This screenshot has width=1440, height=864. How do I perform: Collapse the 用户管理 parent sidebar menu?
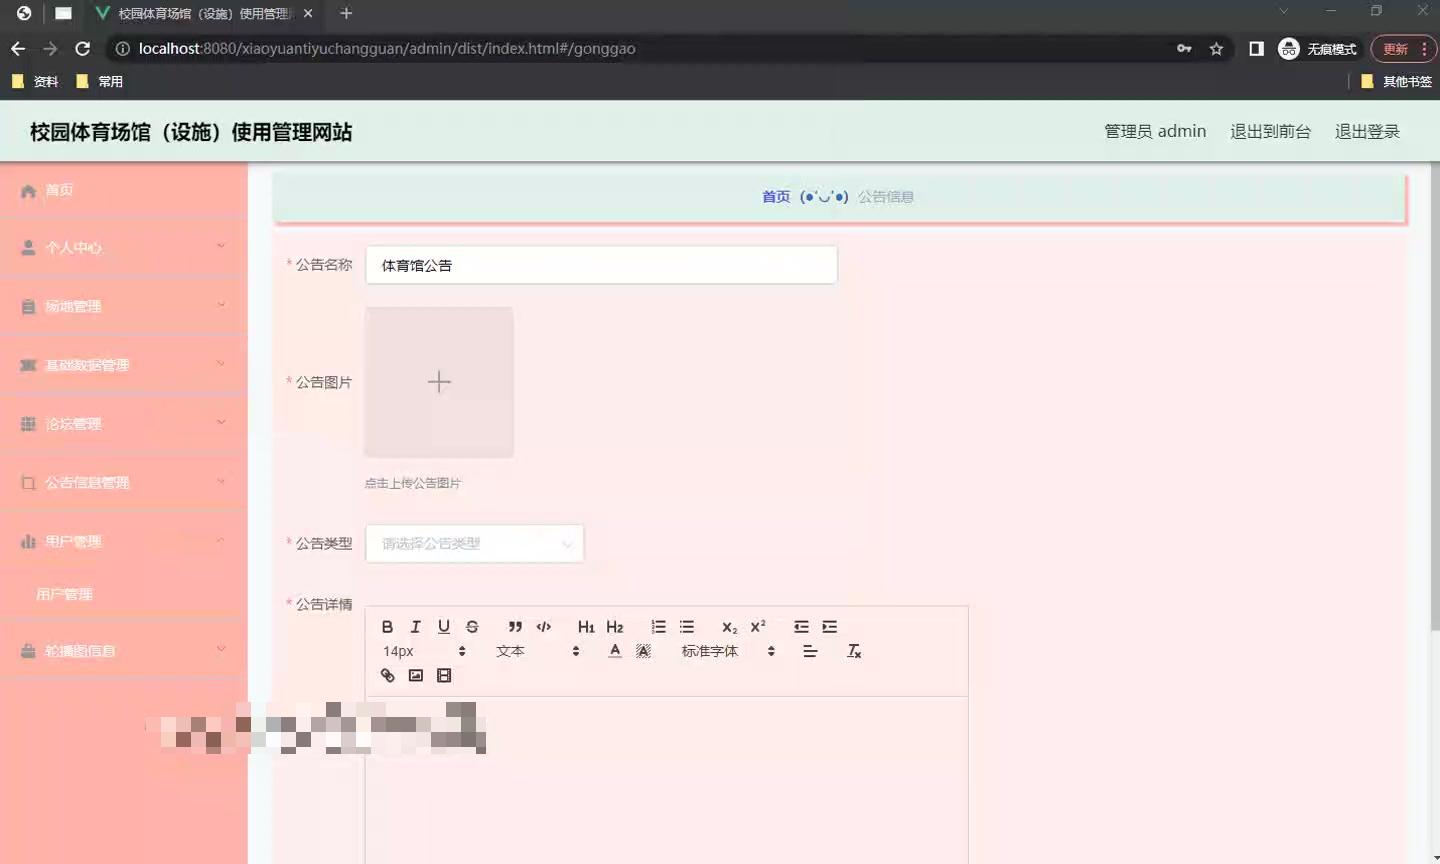click(124, 541)
